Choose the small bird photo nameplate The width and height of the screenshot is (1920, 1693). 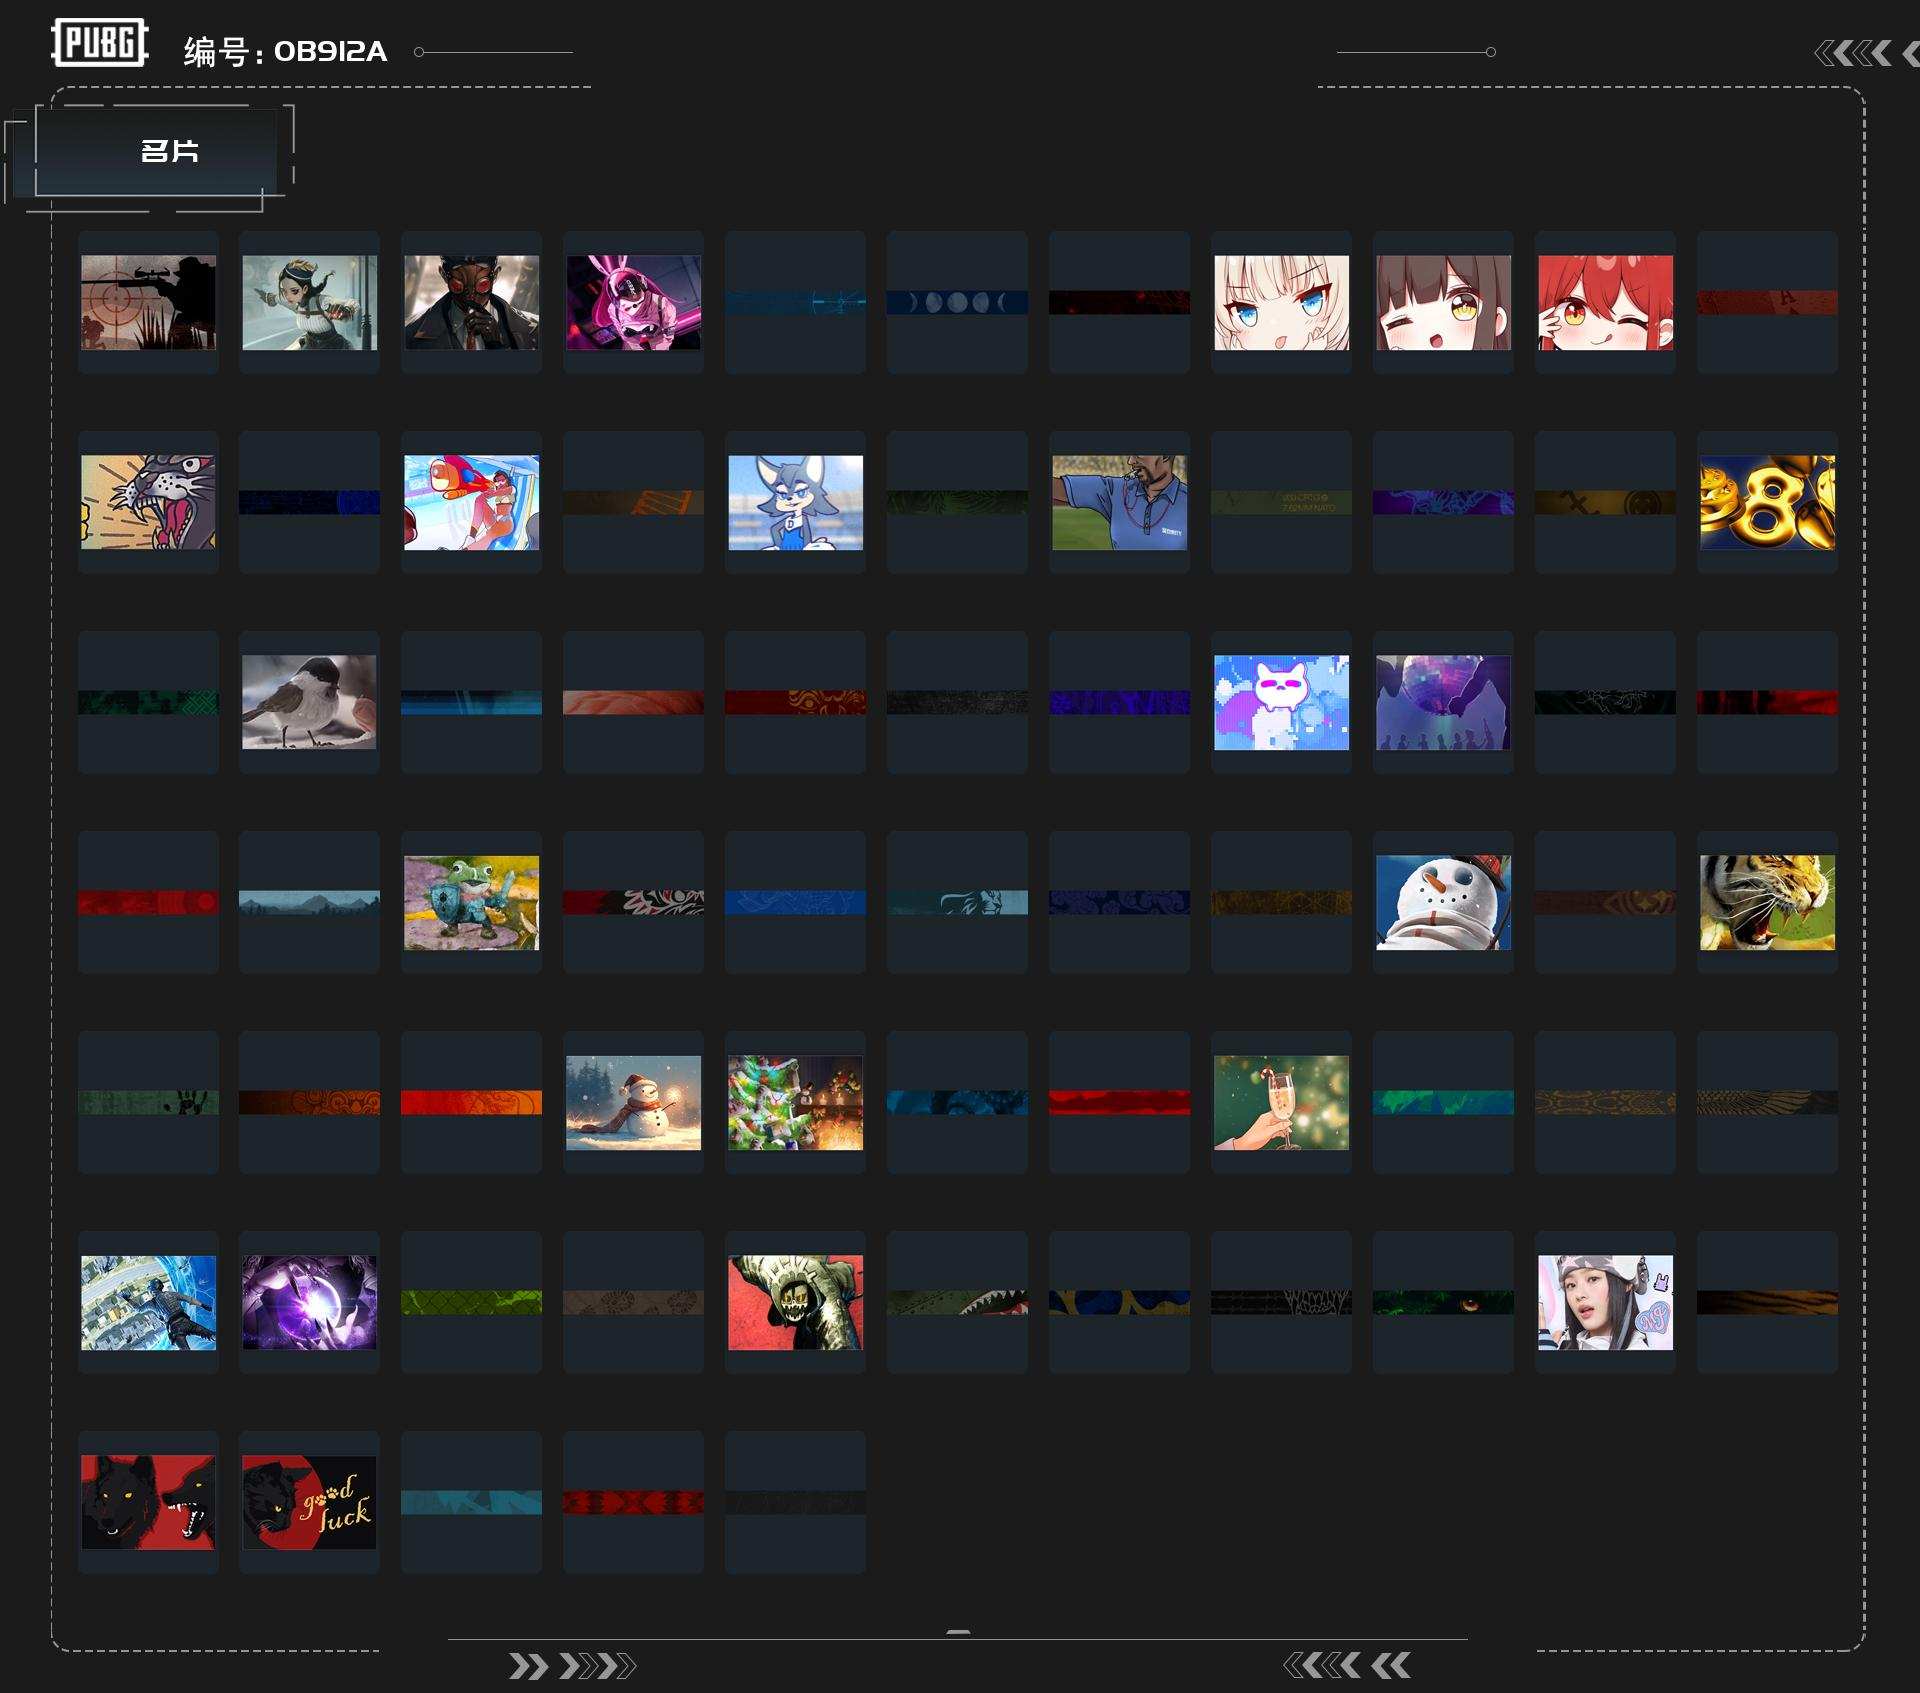[x=309, y=702]
